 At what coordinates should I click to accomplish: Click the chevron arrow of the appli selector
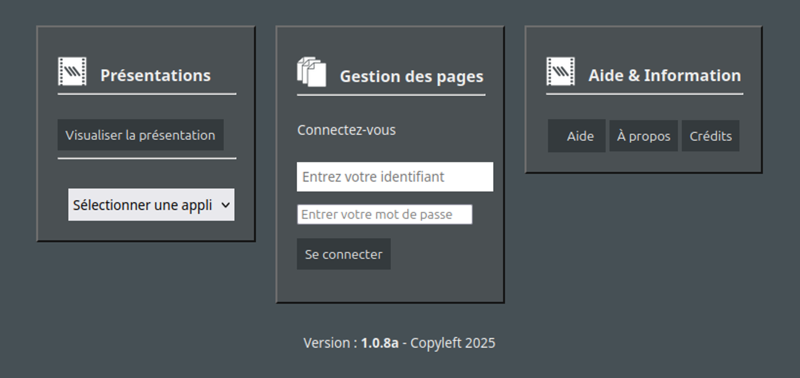tap(226, 205)
